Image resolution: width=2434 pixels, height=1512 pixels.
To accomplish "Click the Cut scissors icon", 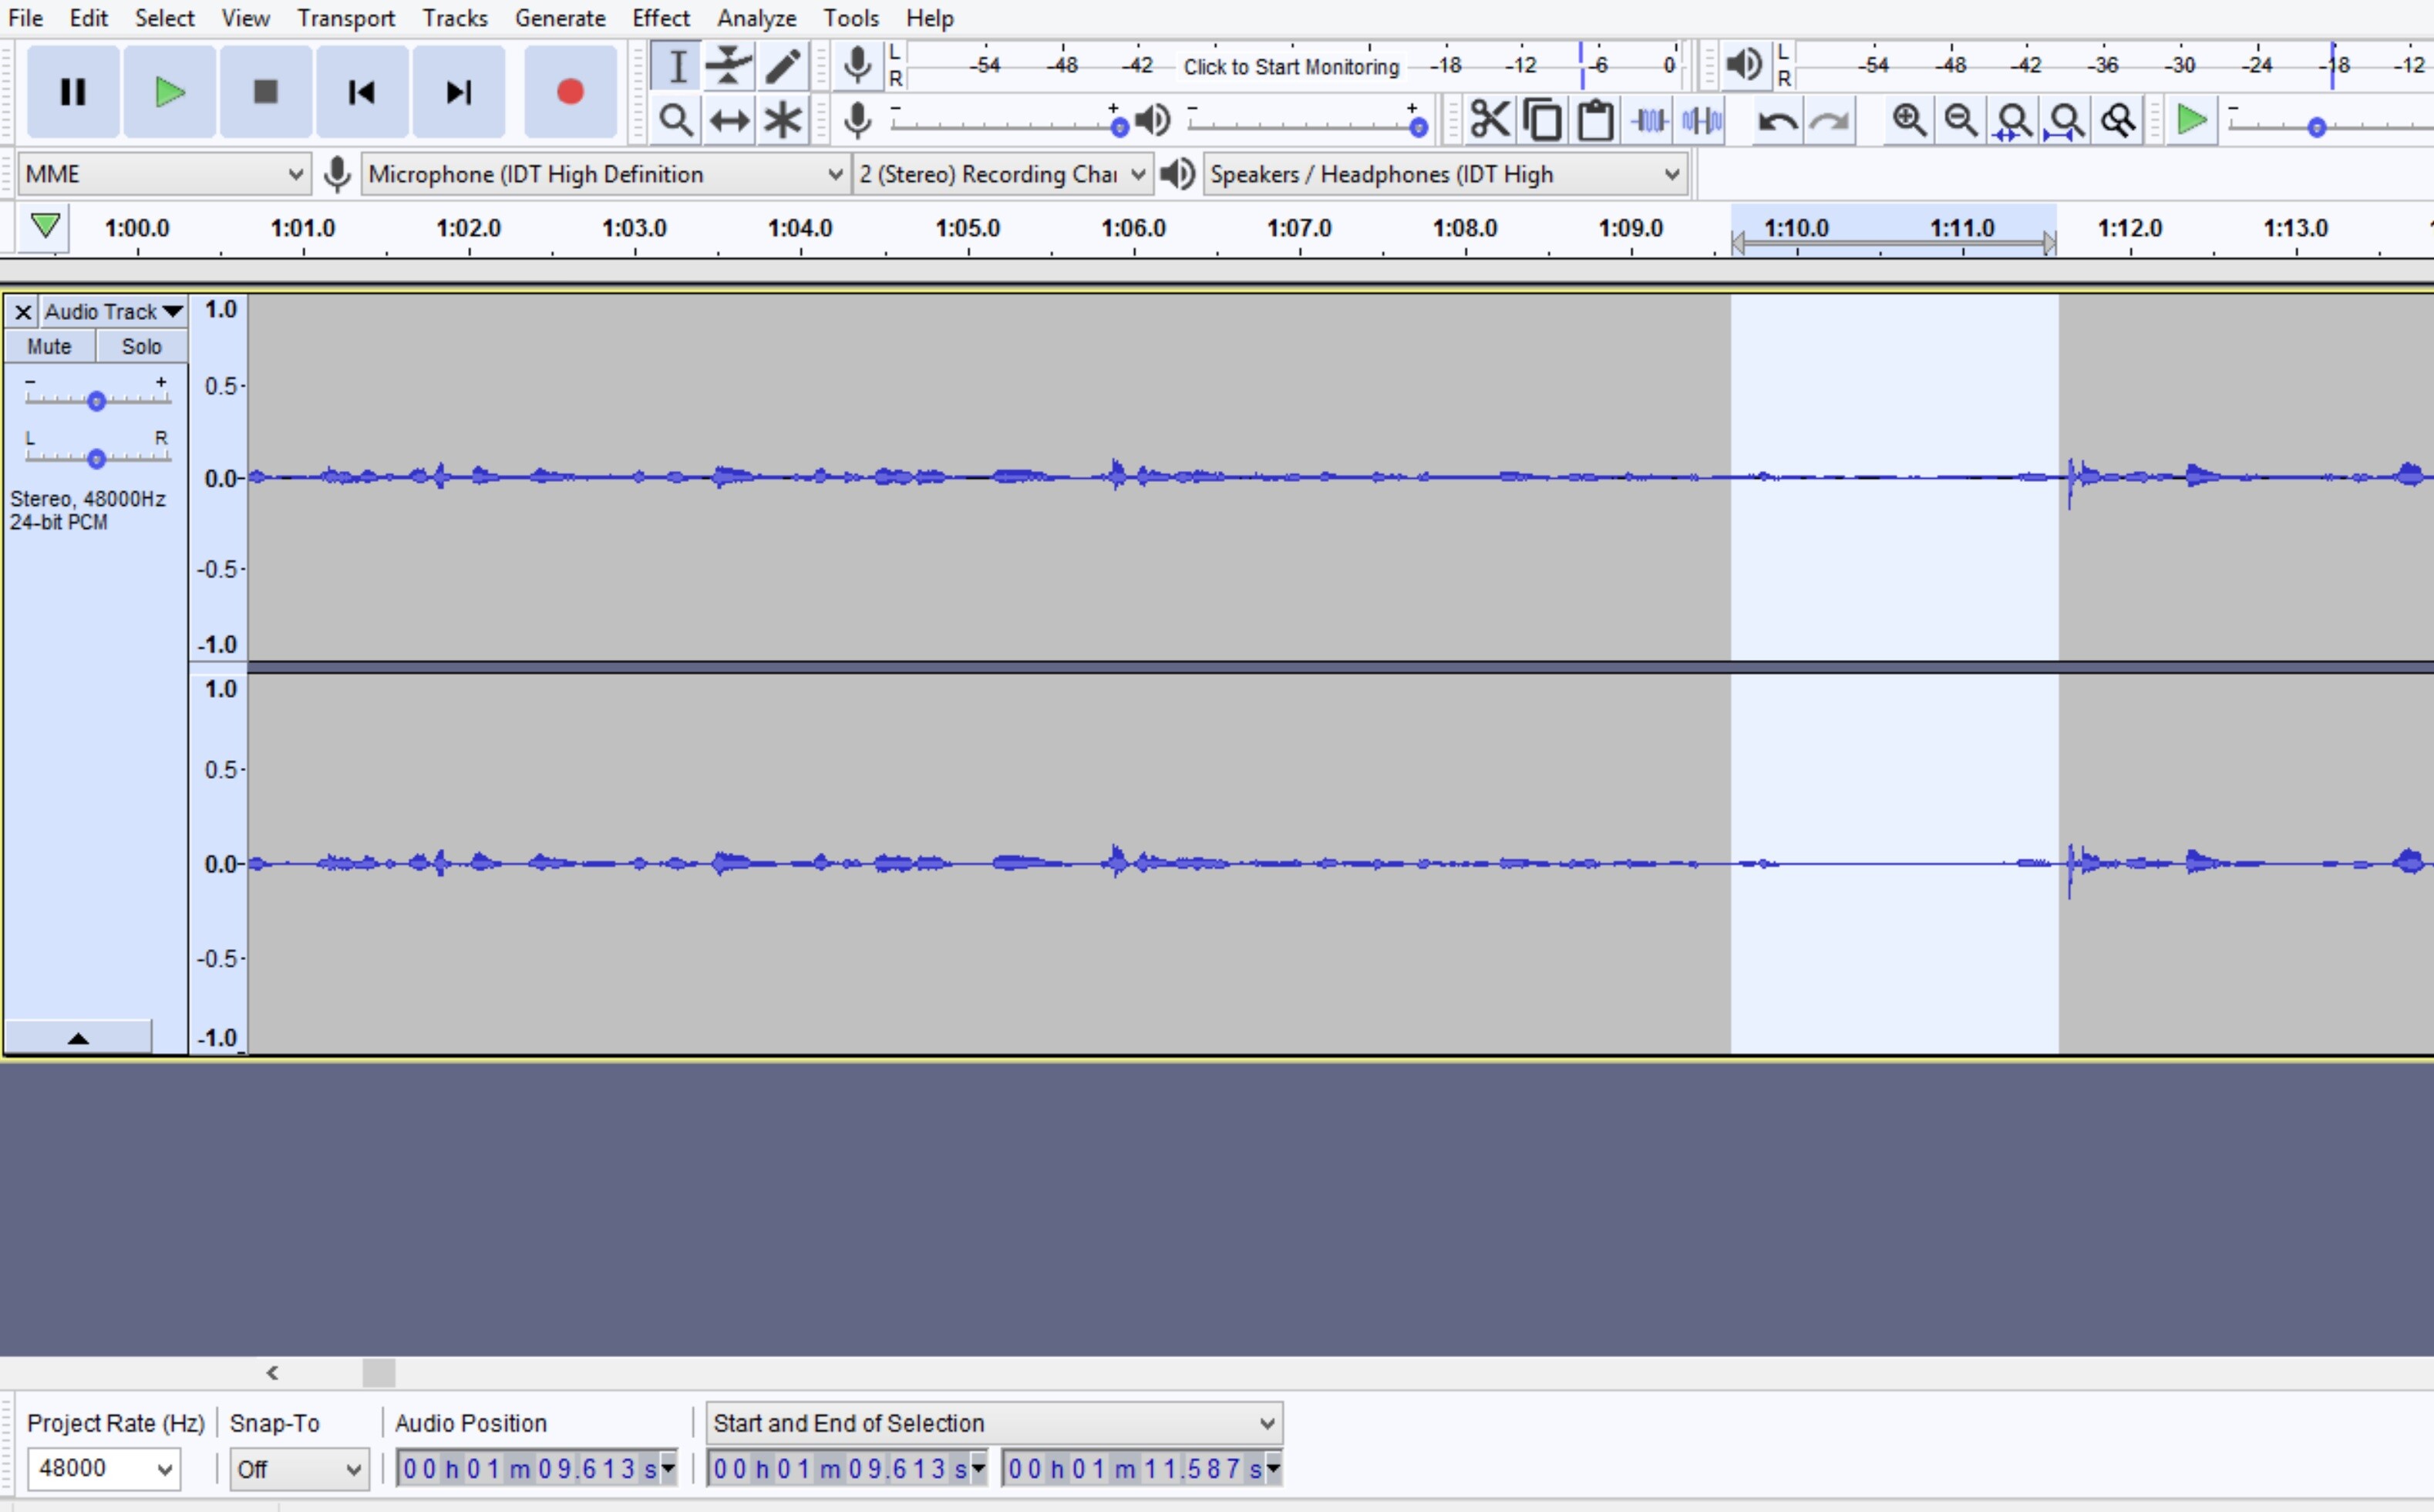I will [x=1490, y=121].
